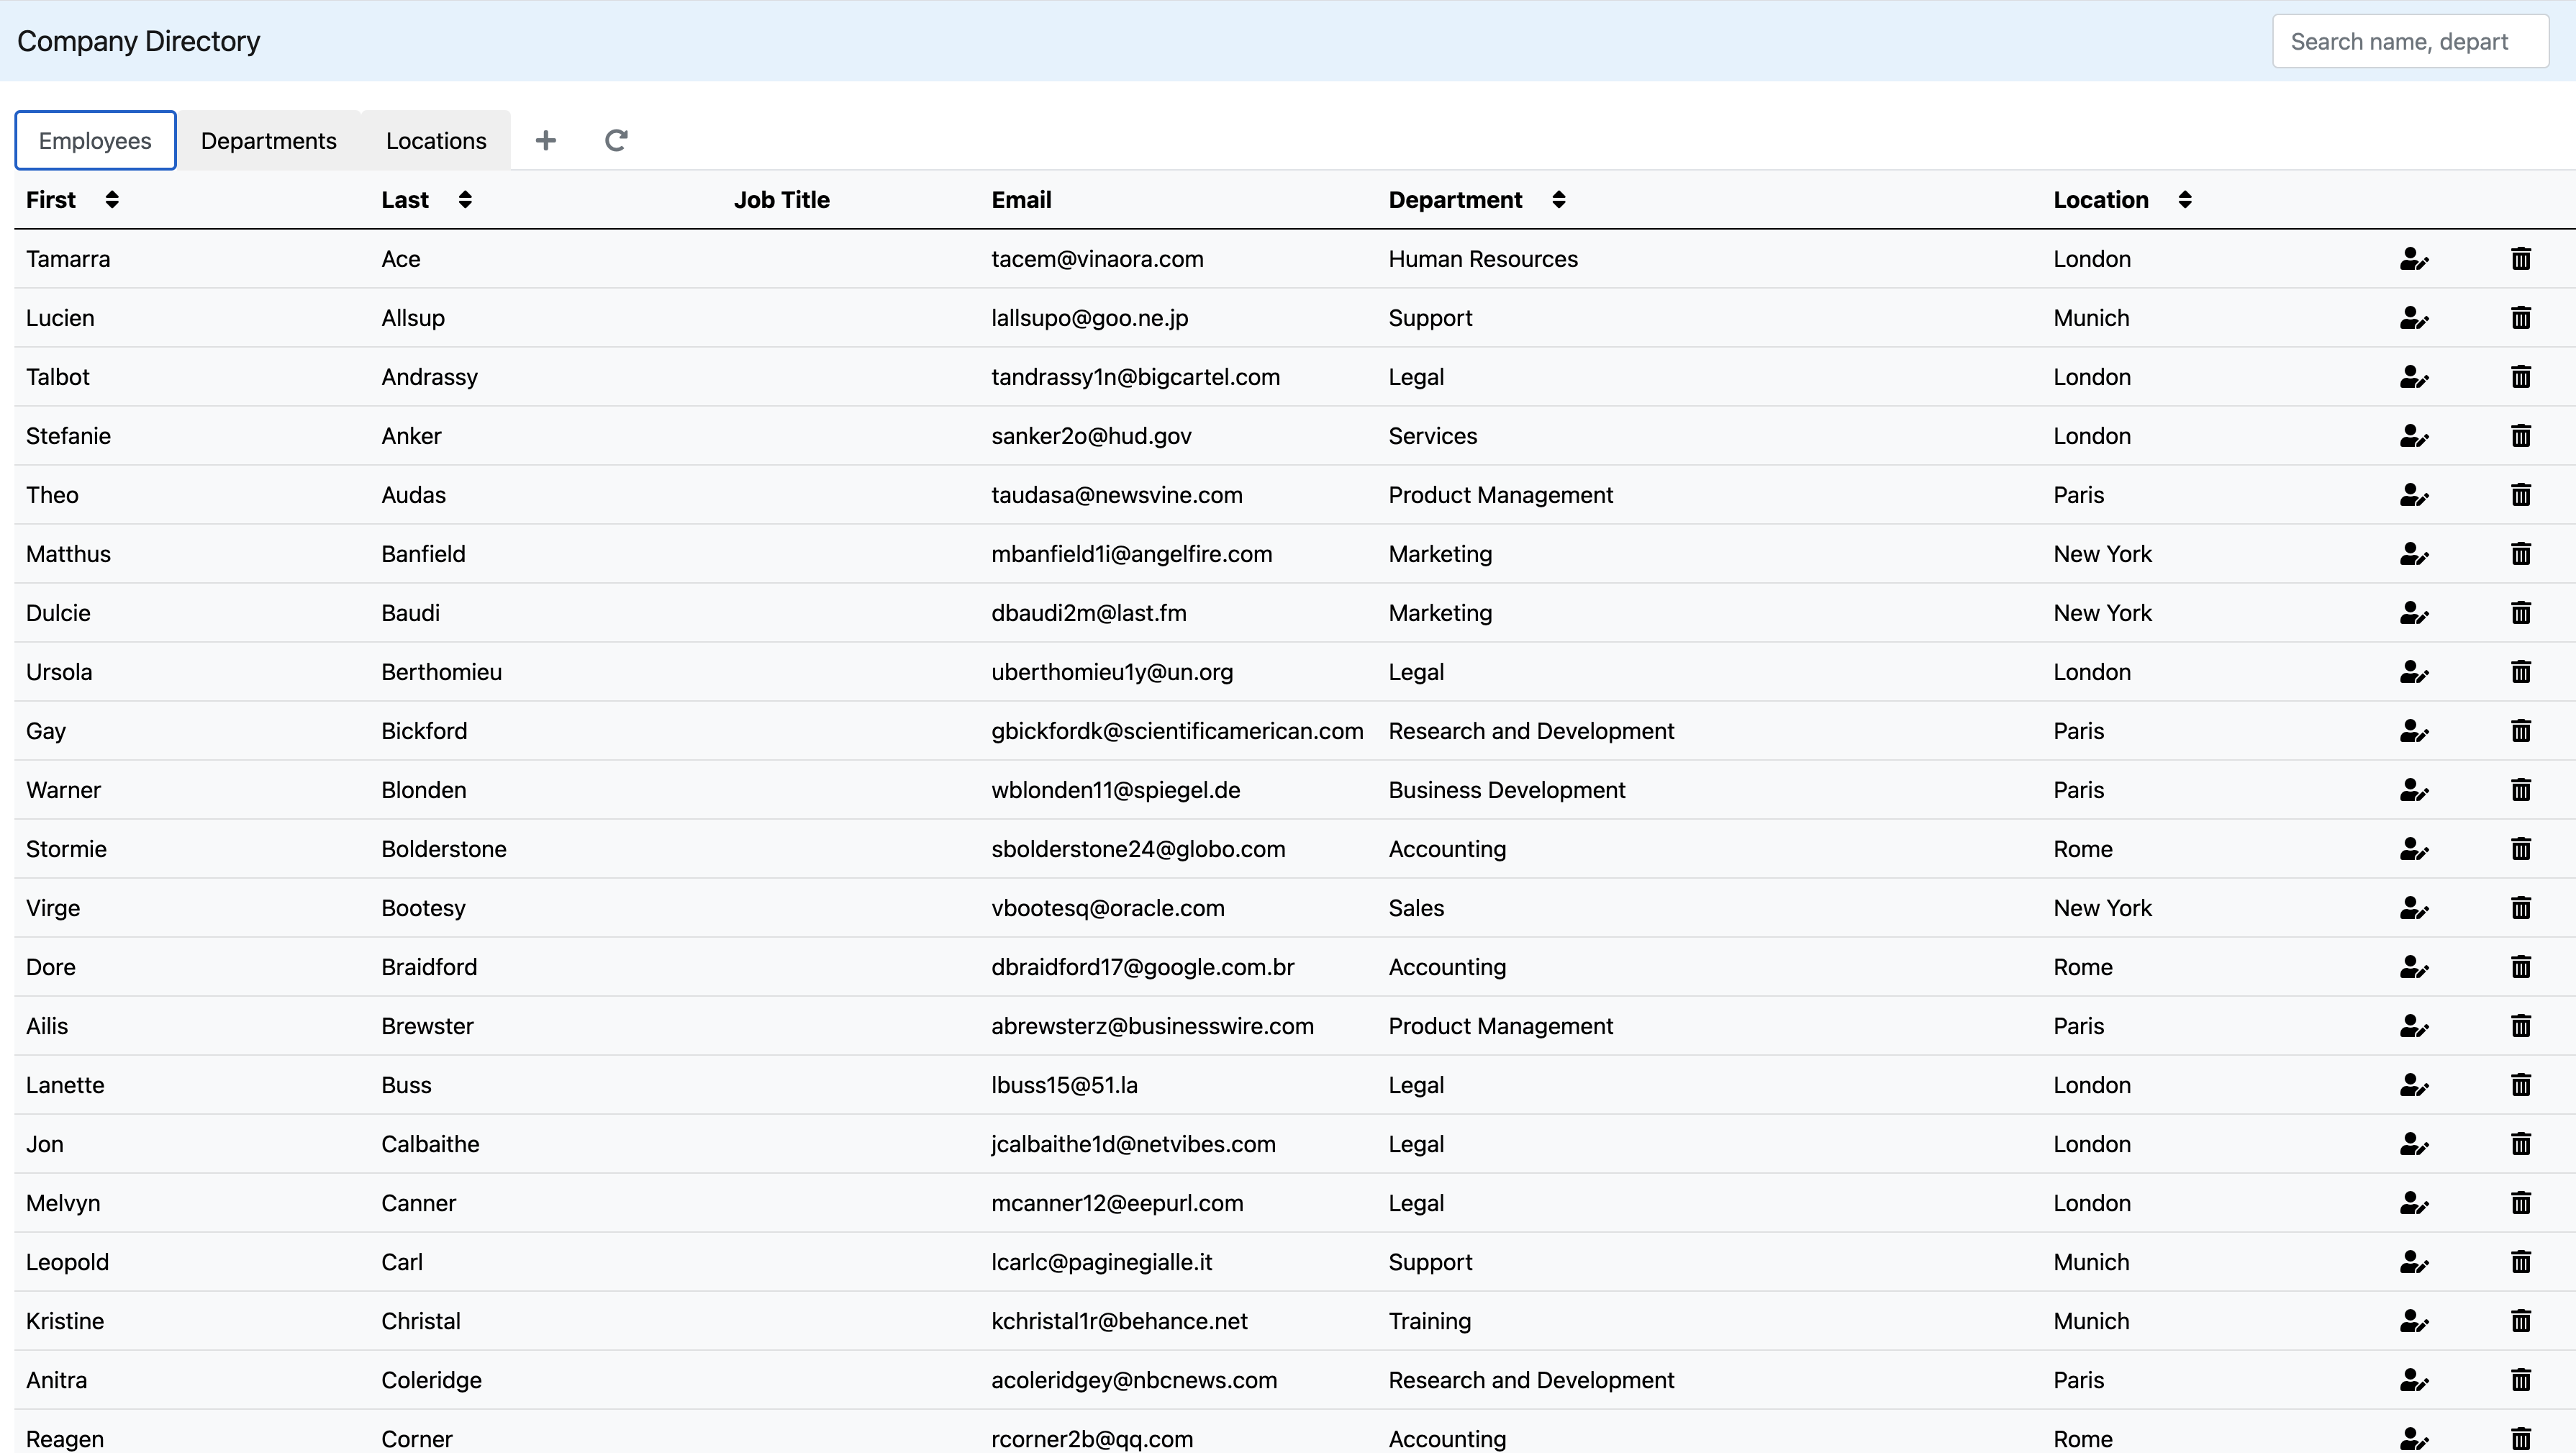This screenshot has height=1453, width=2576.
Task: Edit Ailis Brewster's employee record
Action: [2414, 1026]
